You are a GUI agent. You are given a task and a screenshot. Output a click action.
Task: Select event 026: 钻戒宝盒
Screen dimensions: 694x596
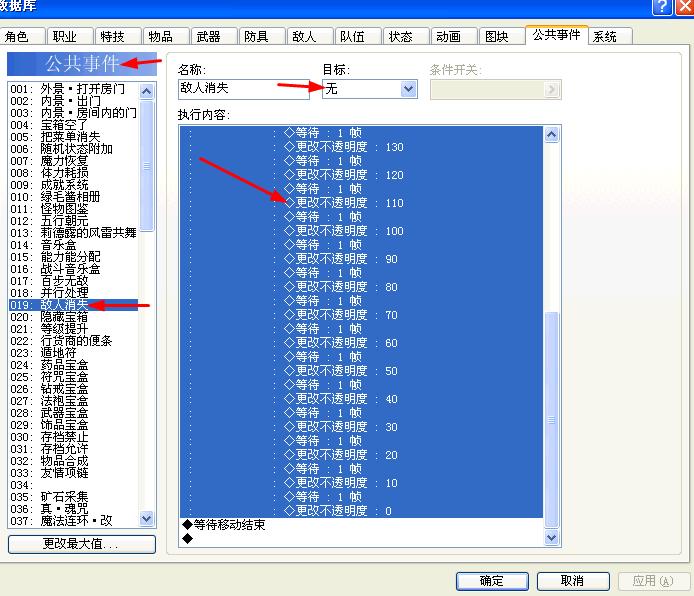[73, 389]
